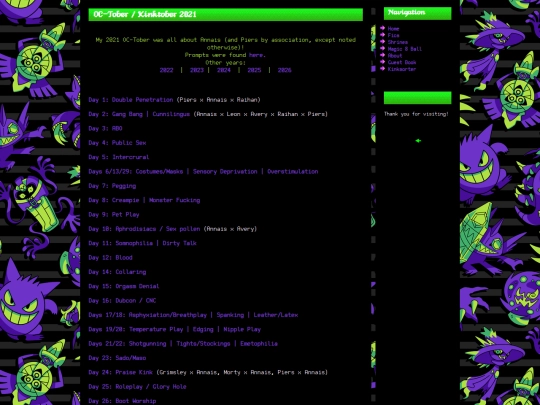Open the Day 7 story link

[112, 186]
